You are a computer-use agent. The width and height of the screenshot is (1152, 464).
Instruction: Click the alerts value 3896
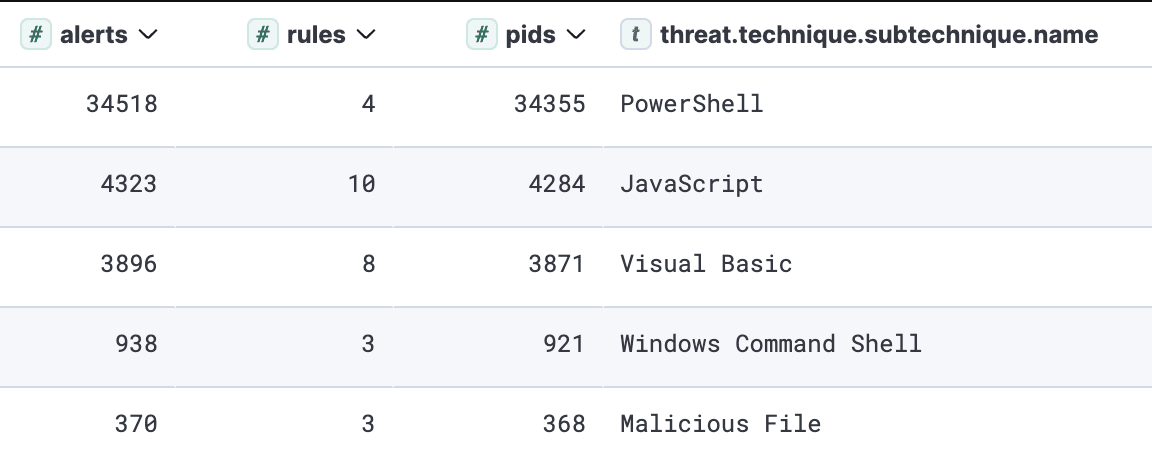128,264
